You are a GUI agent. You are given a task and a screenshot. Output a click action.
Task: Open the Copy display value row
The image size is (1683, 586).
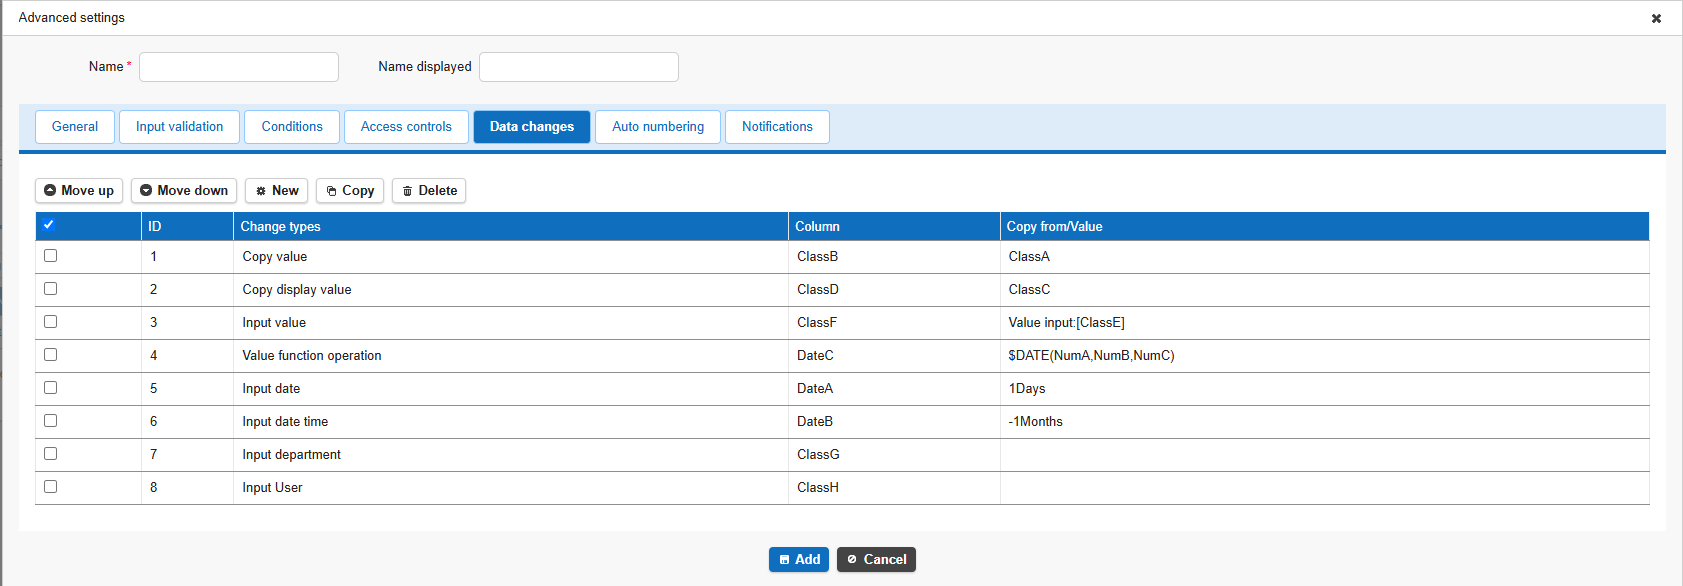[842, 290]
